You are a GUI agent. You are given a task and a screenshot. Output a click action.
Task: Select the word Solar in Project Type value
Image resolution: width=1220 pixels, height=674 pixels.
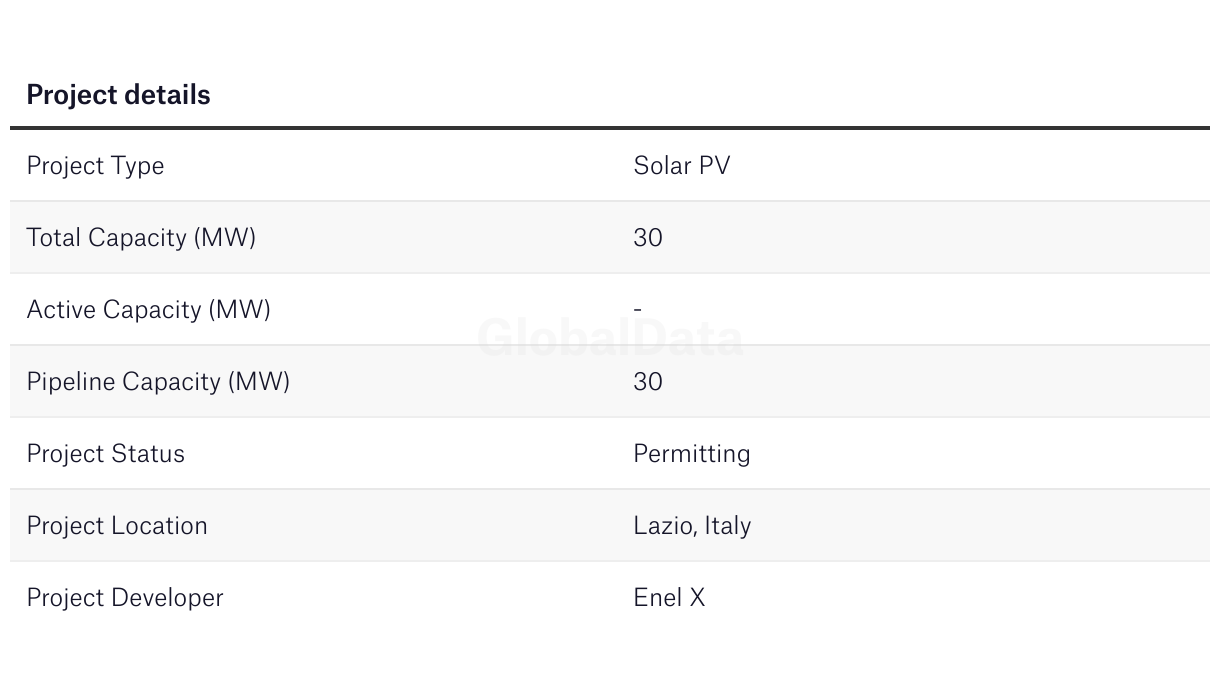[661, 165]
